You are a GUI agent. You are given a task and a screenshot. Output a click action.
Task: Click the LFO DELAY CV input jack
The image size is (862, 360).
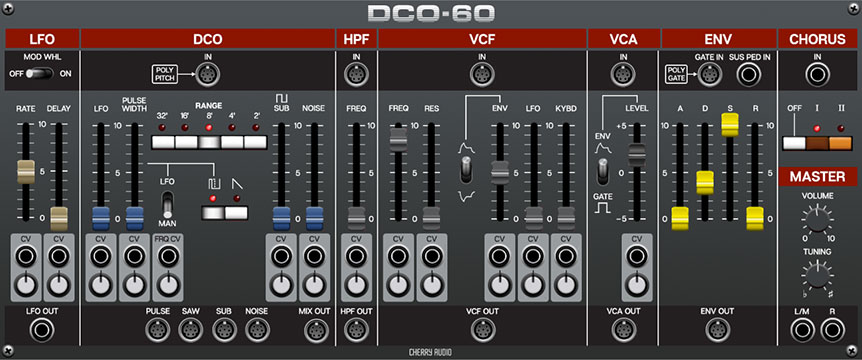[x=58, y=256]
